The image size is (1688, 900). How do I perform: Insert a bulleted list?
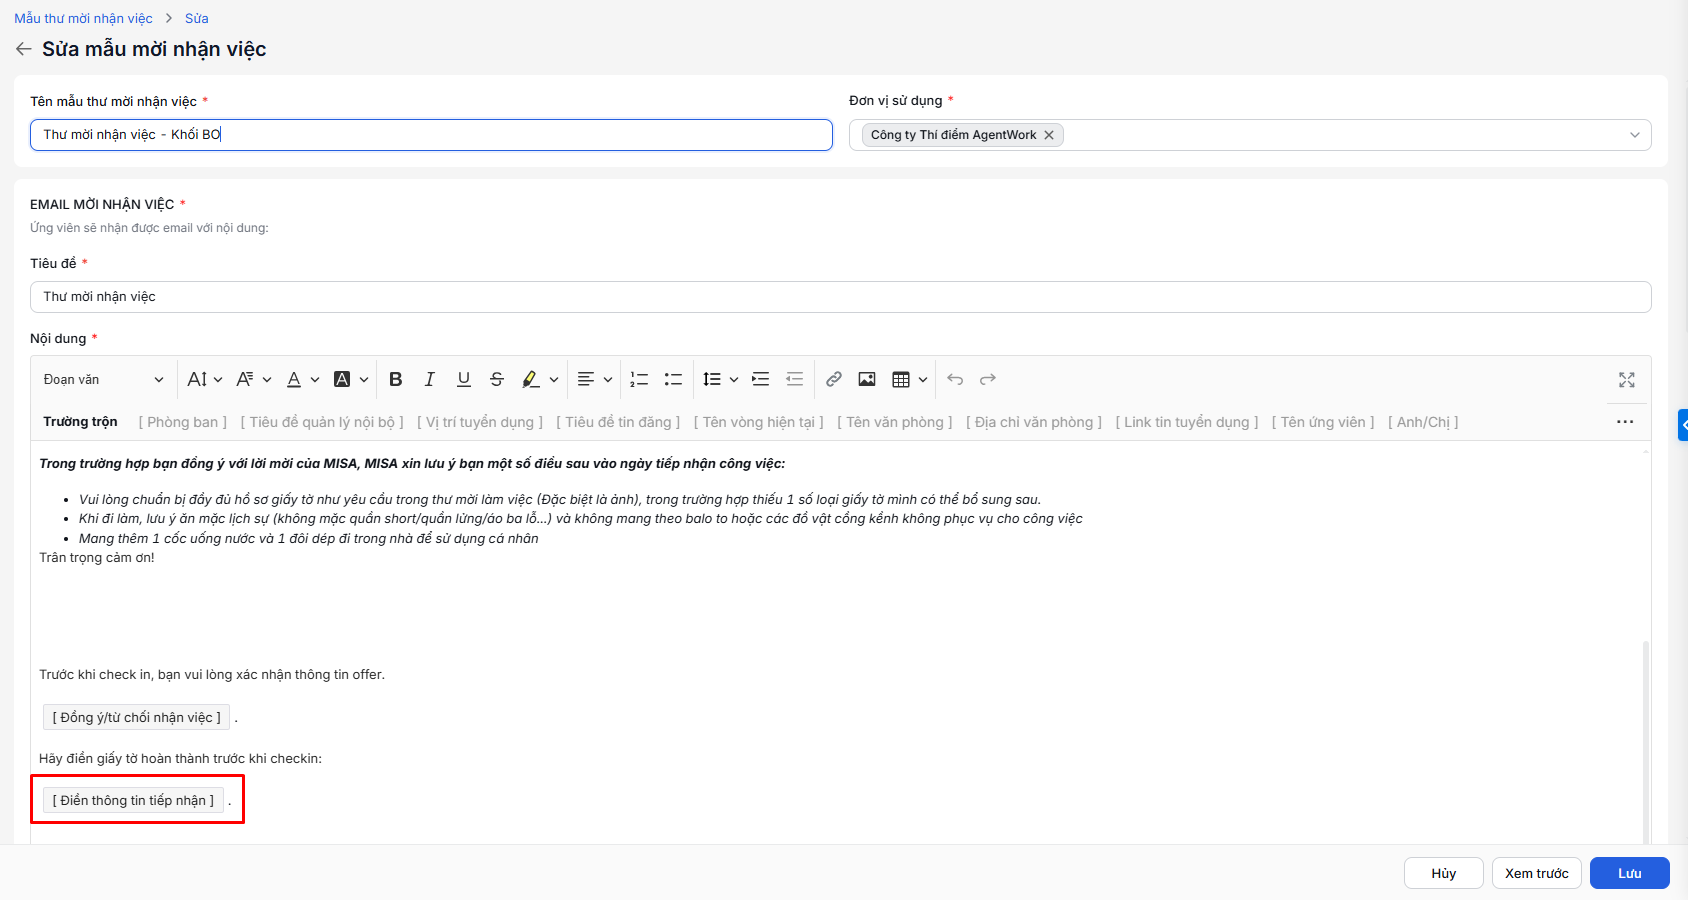[x=674, y=379]
